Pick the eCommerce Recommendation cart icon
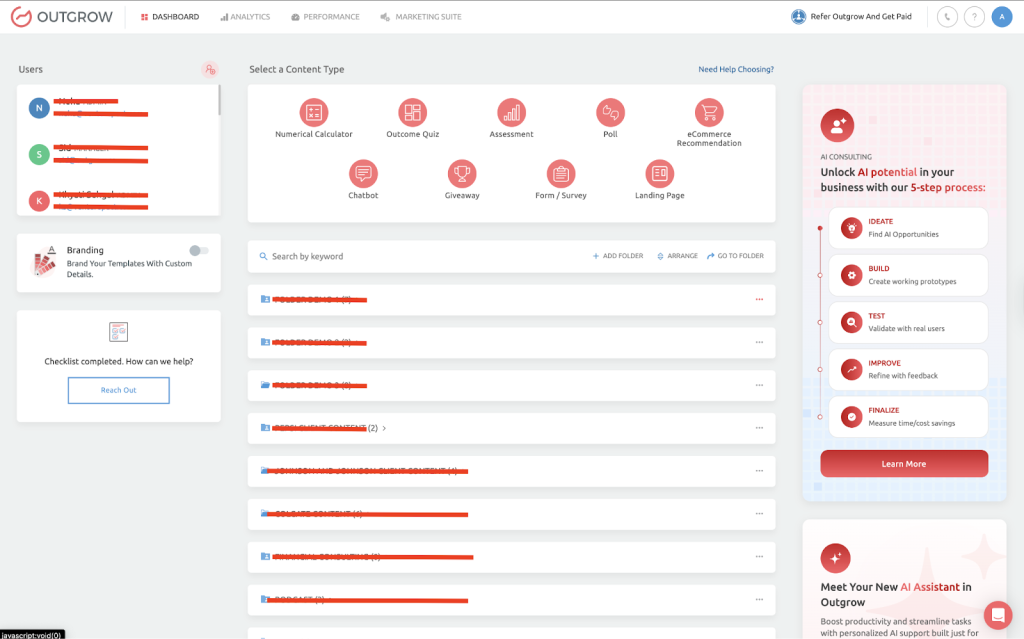Viewport: 1024px width, 639px height. [x=709, y=112]
